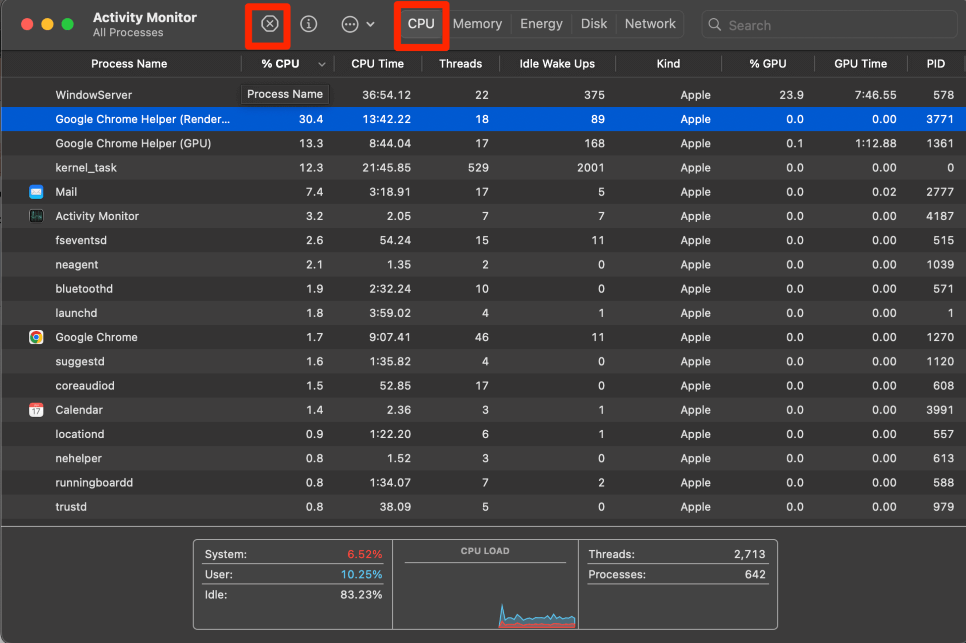Click the Activity Monitor icon in process list
This screenshot has height=643, width=966.
pyautogui.click(x=36, y=216)
